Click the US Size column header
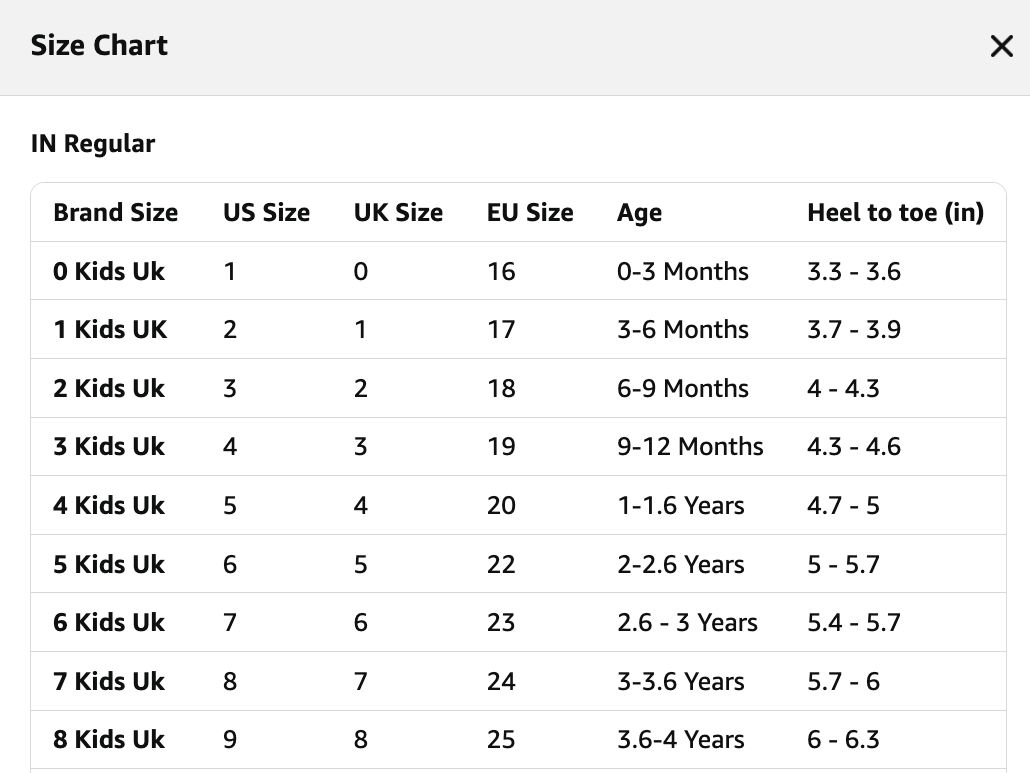This screenshot has width=1030, height=773. (x=266, y=213)
